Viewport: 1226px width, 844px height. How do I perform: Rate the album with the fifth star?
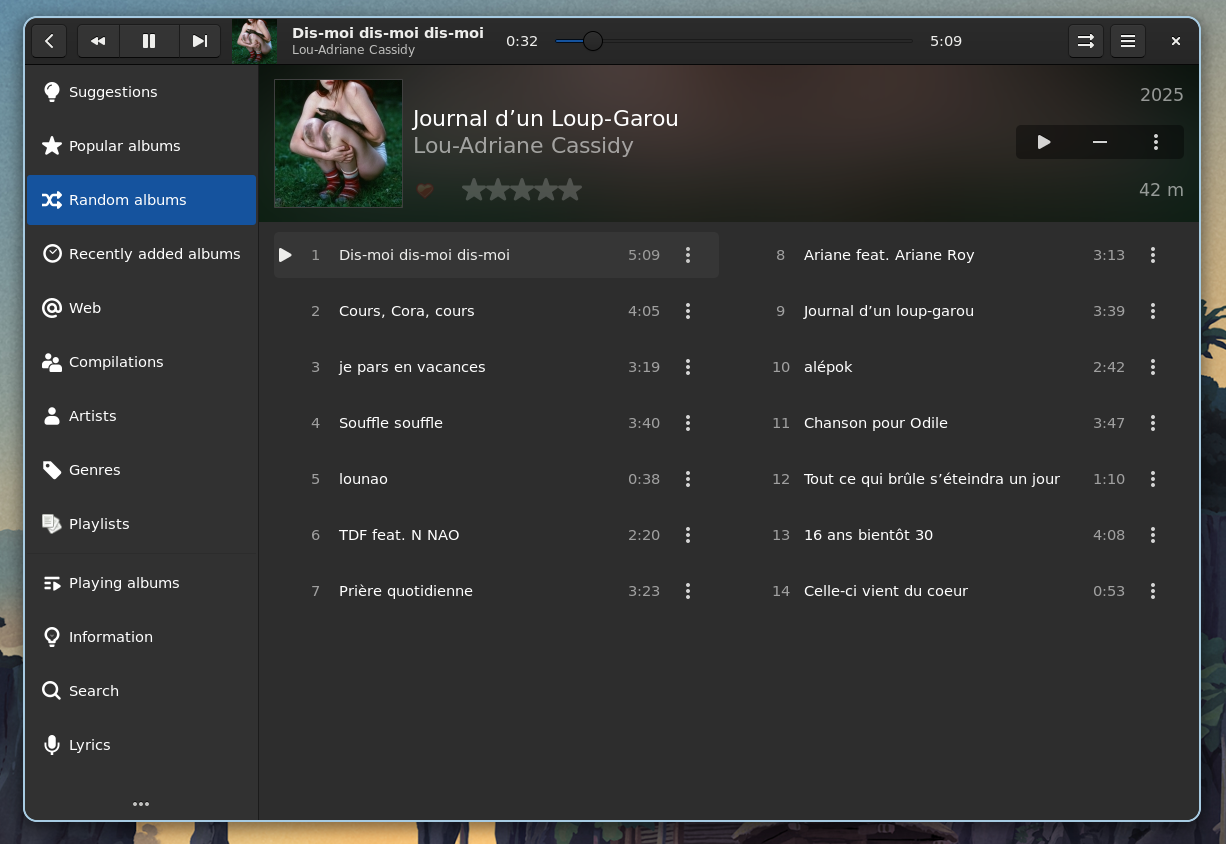(x=570, y=189)
